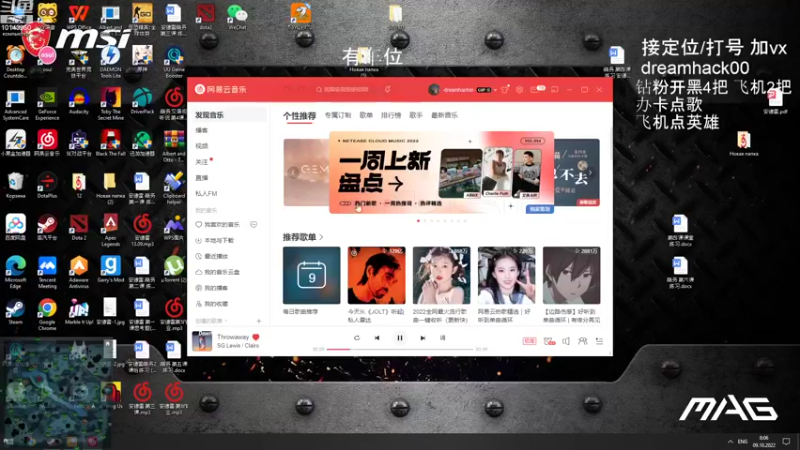Seek using the song progress bar

click(x=400, y=349)
